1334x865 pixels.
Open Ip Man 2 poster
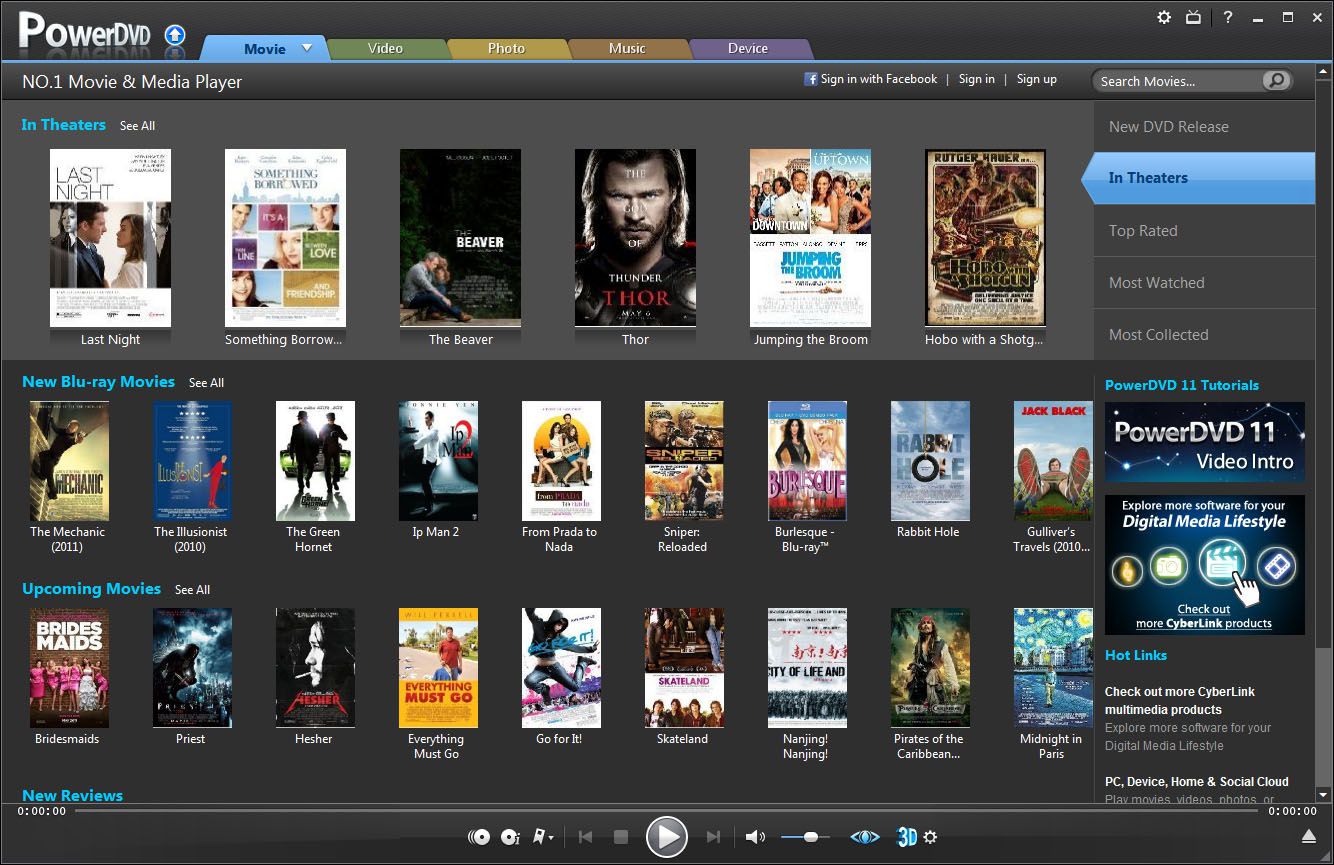[438, 461]
